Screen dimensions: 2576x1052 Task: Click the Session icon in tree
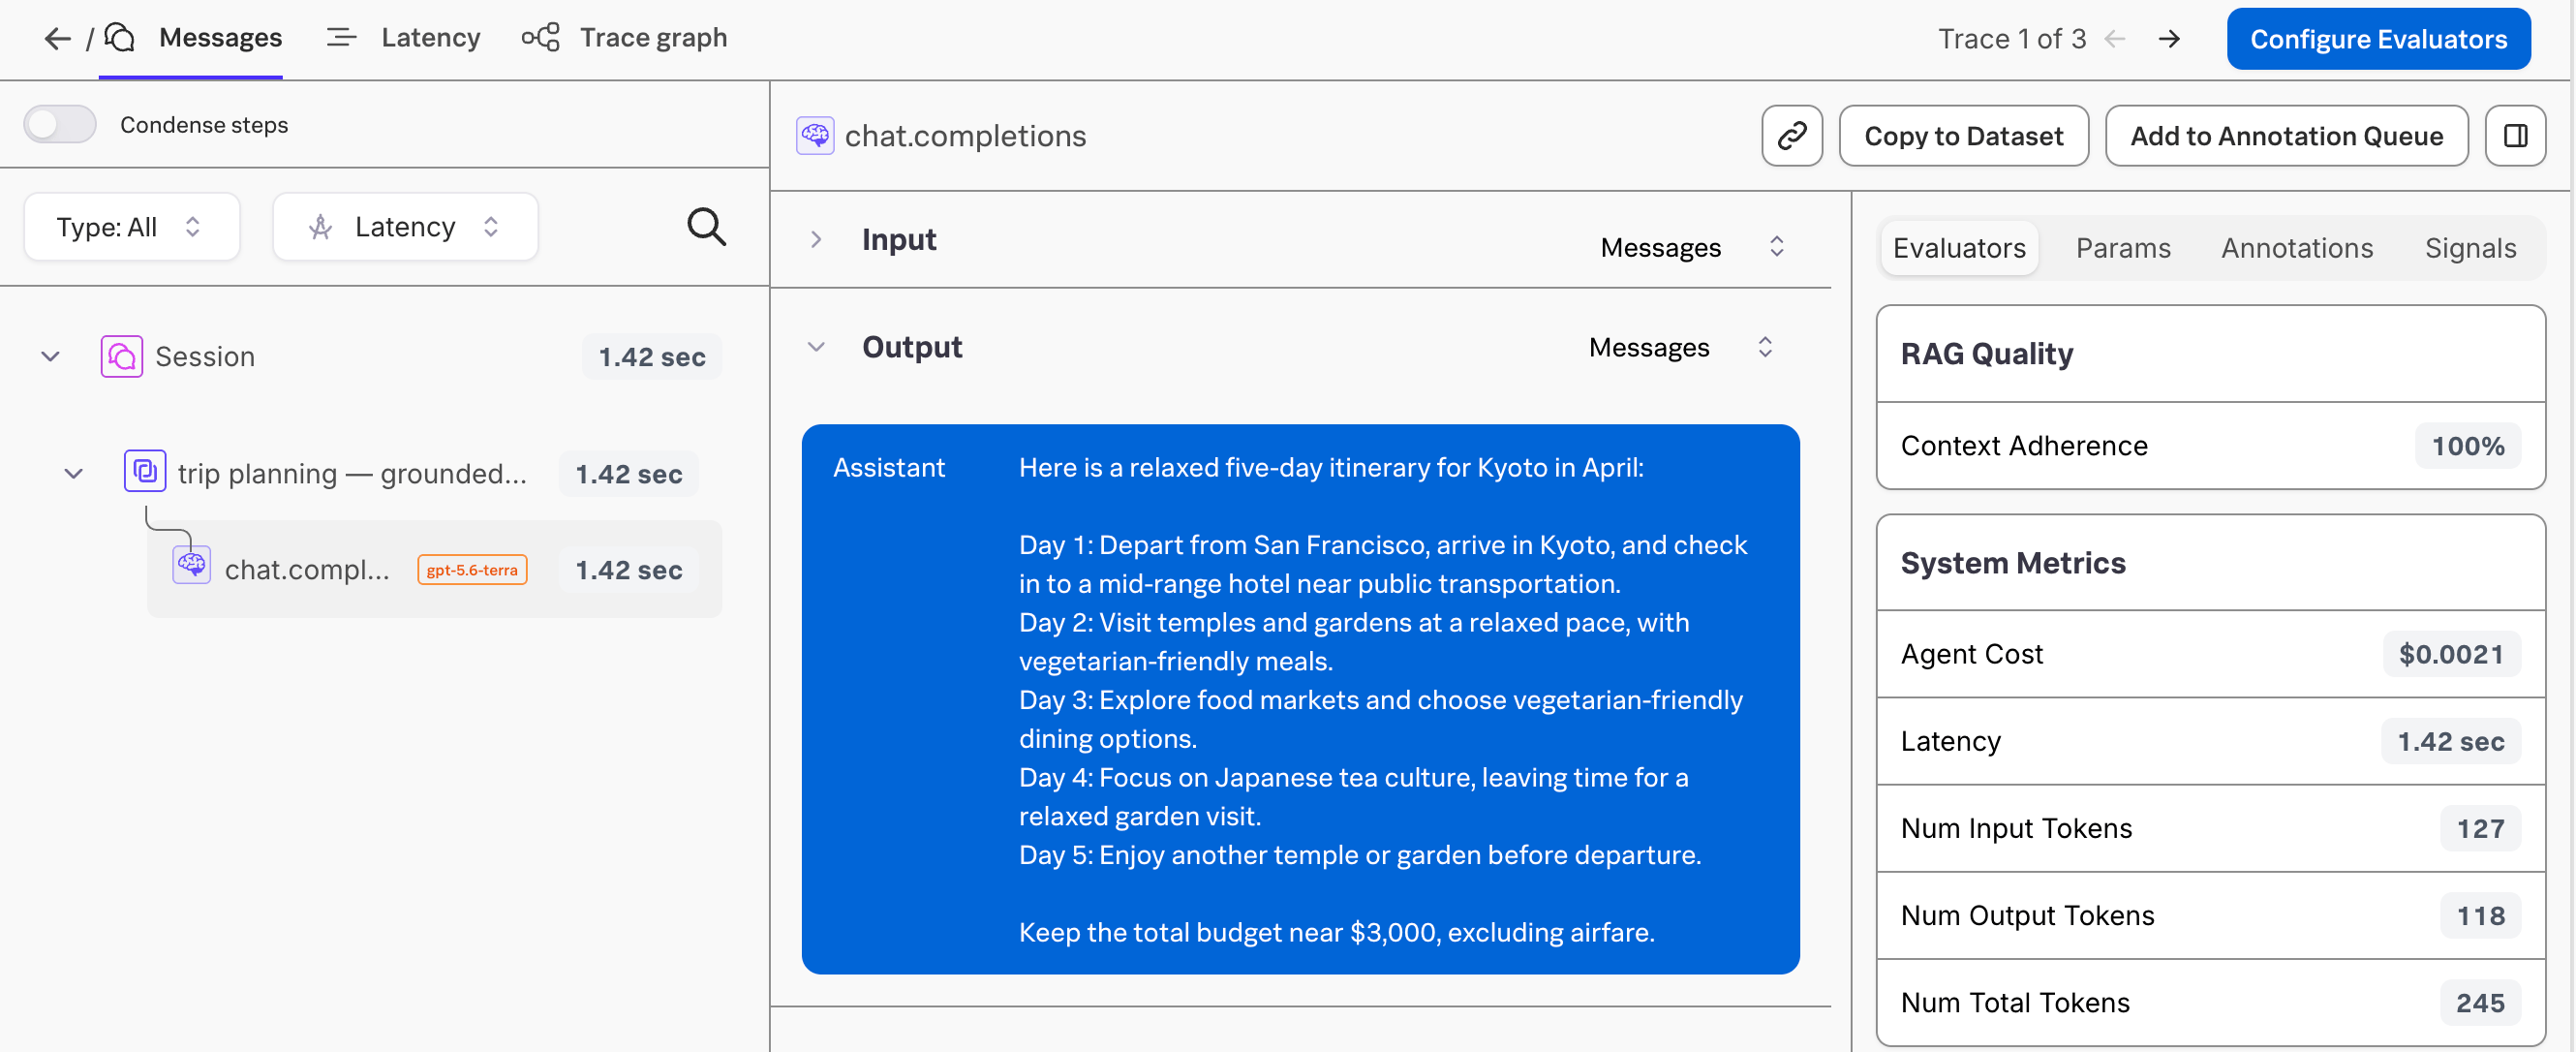point(121,357)
